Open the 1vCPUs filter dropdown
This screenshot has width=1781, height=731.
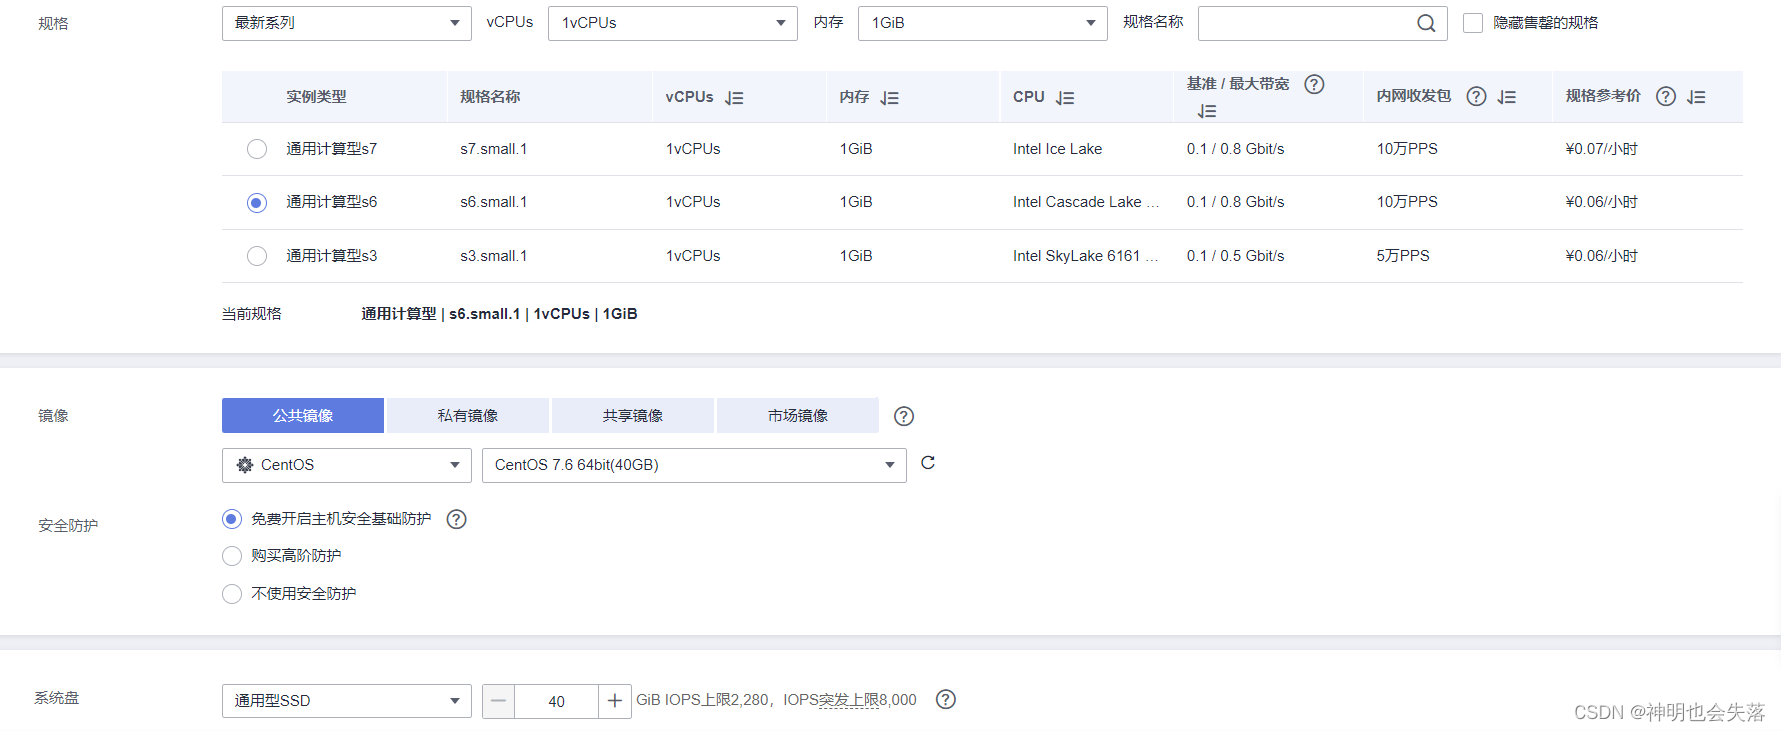(673, 23)
